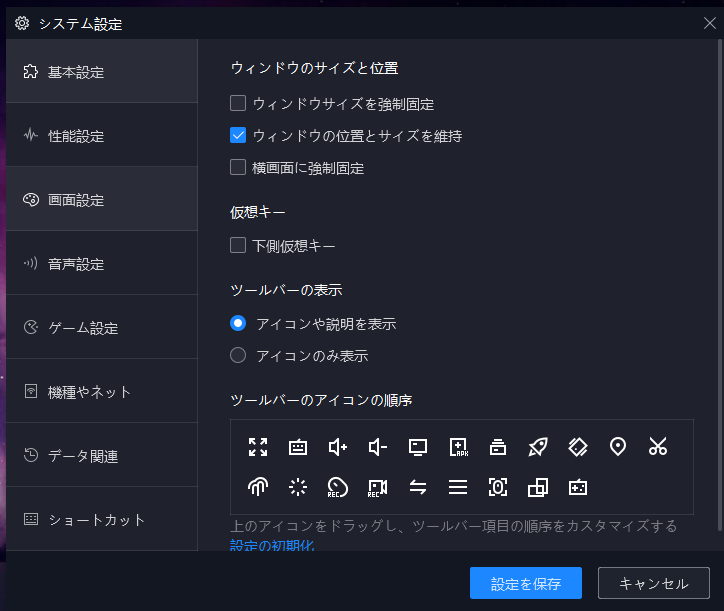
Task: Choose アイコンのみ表示 radio option
Action: [238, 355]
